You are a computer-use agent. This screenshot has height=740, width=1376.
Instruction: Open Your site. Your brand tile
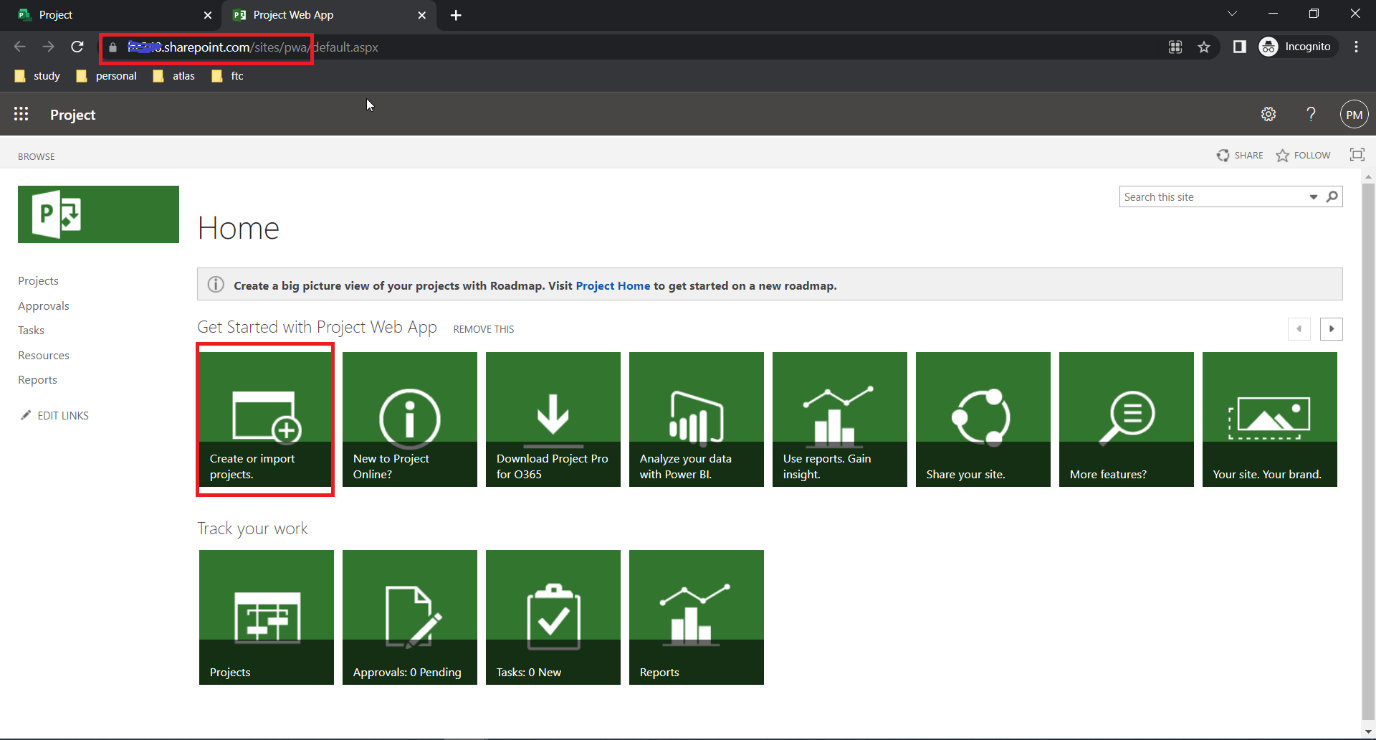pos(1270,419)
